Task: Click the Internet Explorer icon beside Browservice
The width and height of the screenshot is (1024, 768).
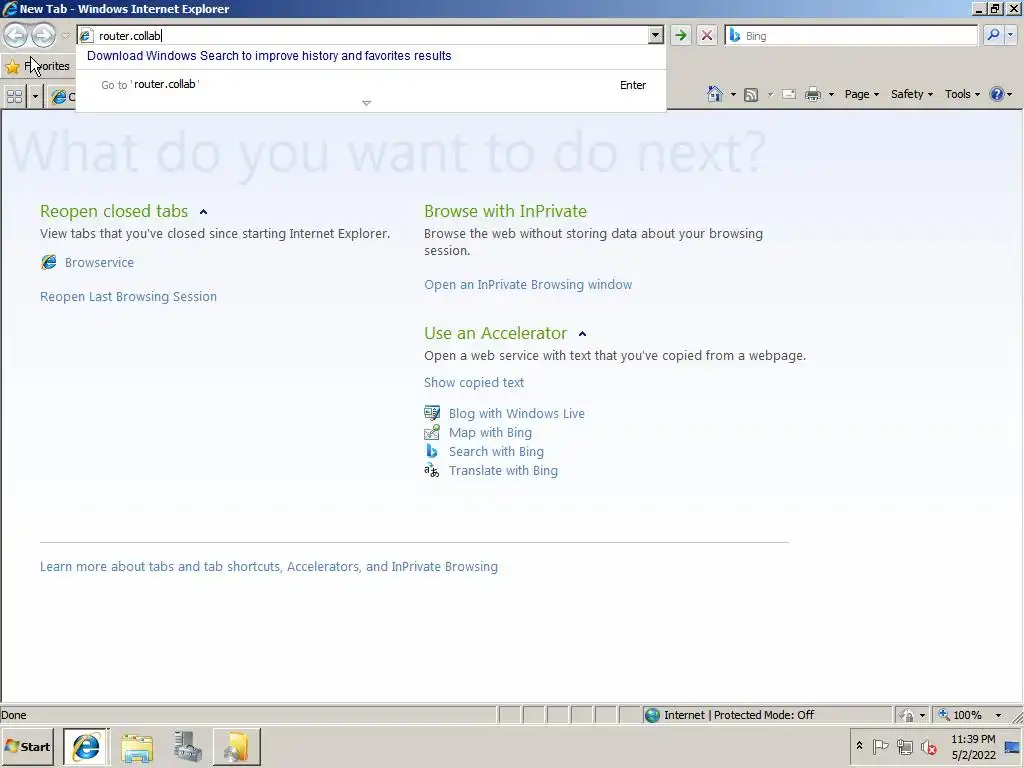Action: coord(48,263)
